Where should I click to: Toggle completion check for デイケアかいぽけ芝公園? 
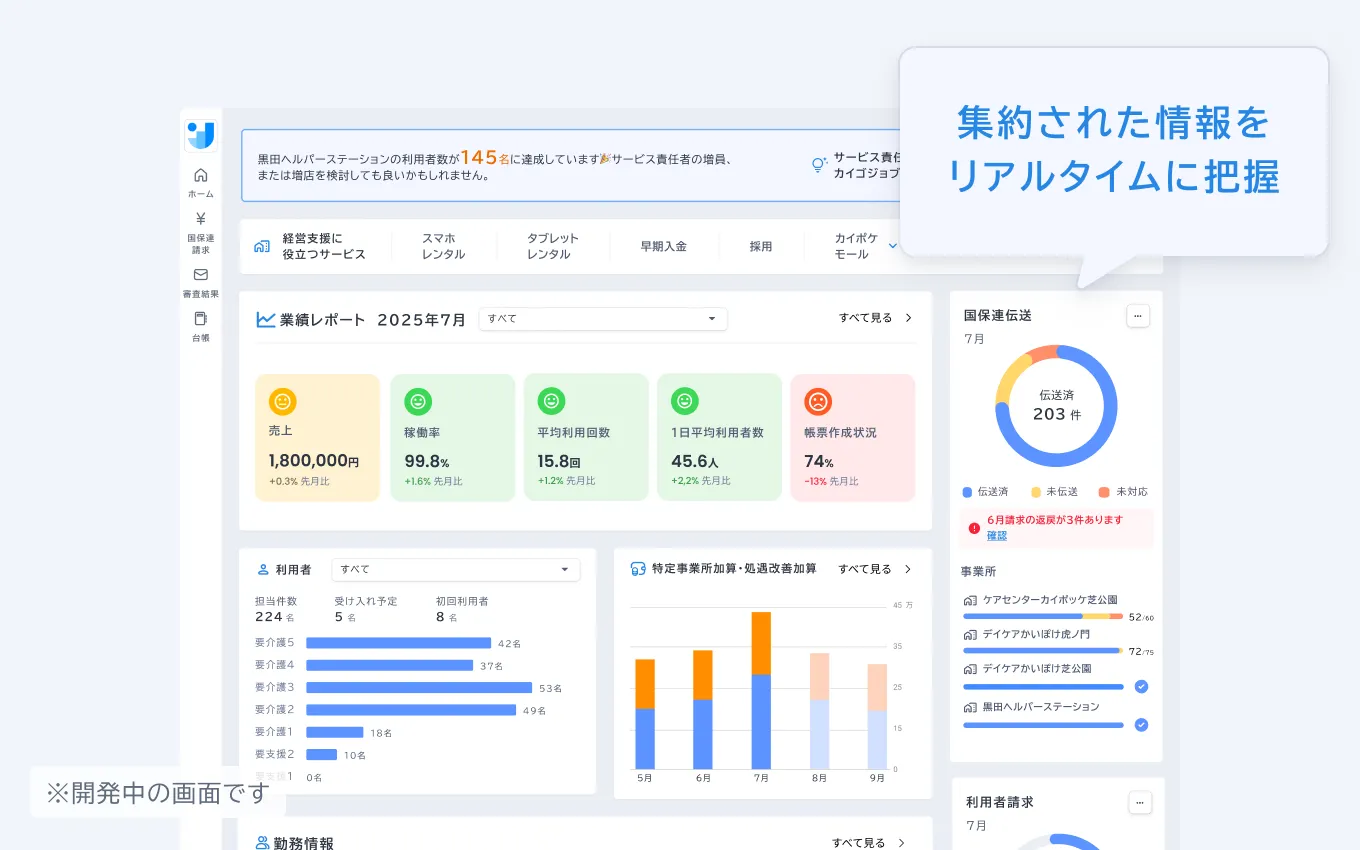(1141, 686)
